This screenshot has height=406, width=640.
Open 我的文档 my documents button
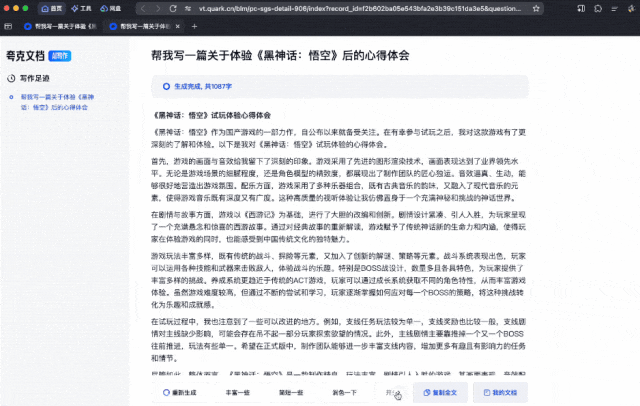pos(500,393)
